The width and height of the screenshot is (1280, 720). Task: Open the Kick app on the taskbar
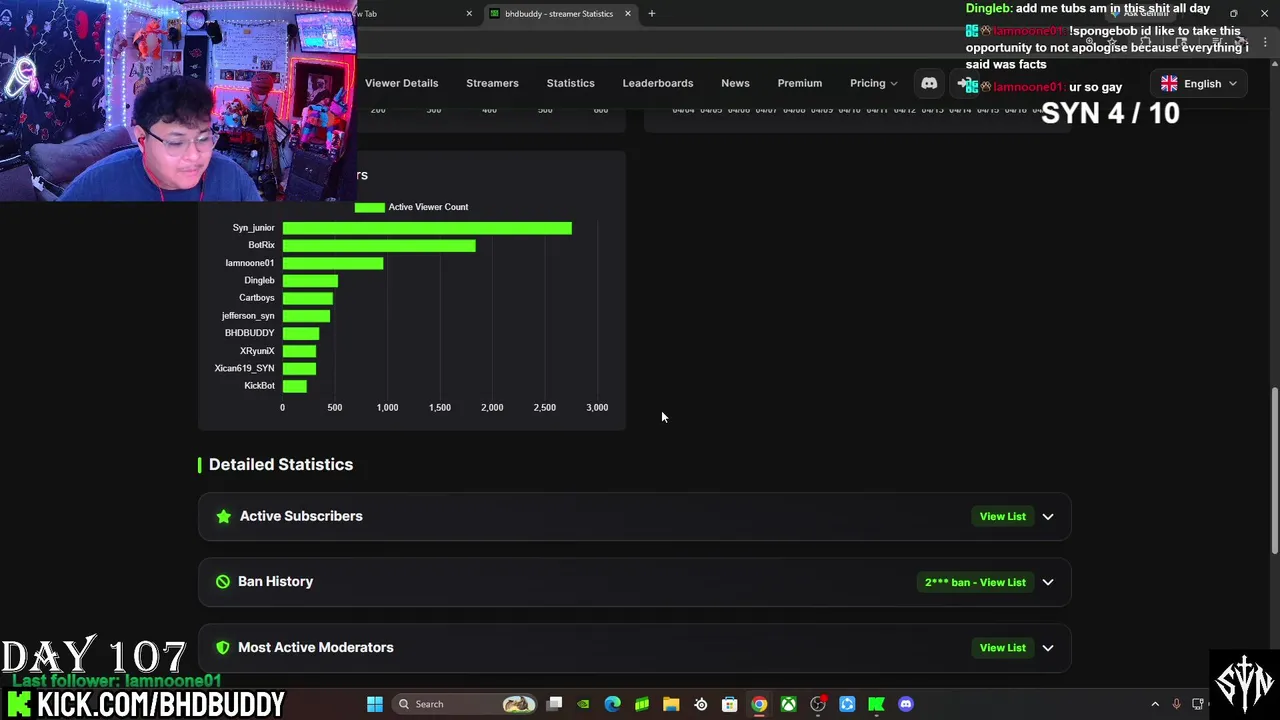point(876,704)
